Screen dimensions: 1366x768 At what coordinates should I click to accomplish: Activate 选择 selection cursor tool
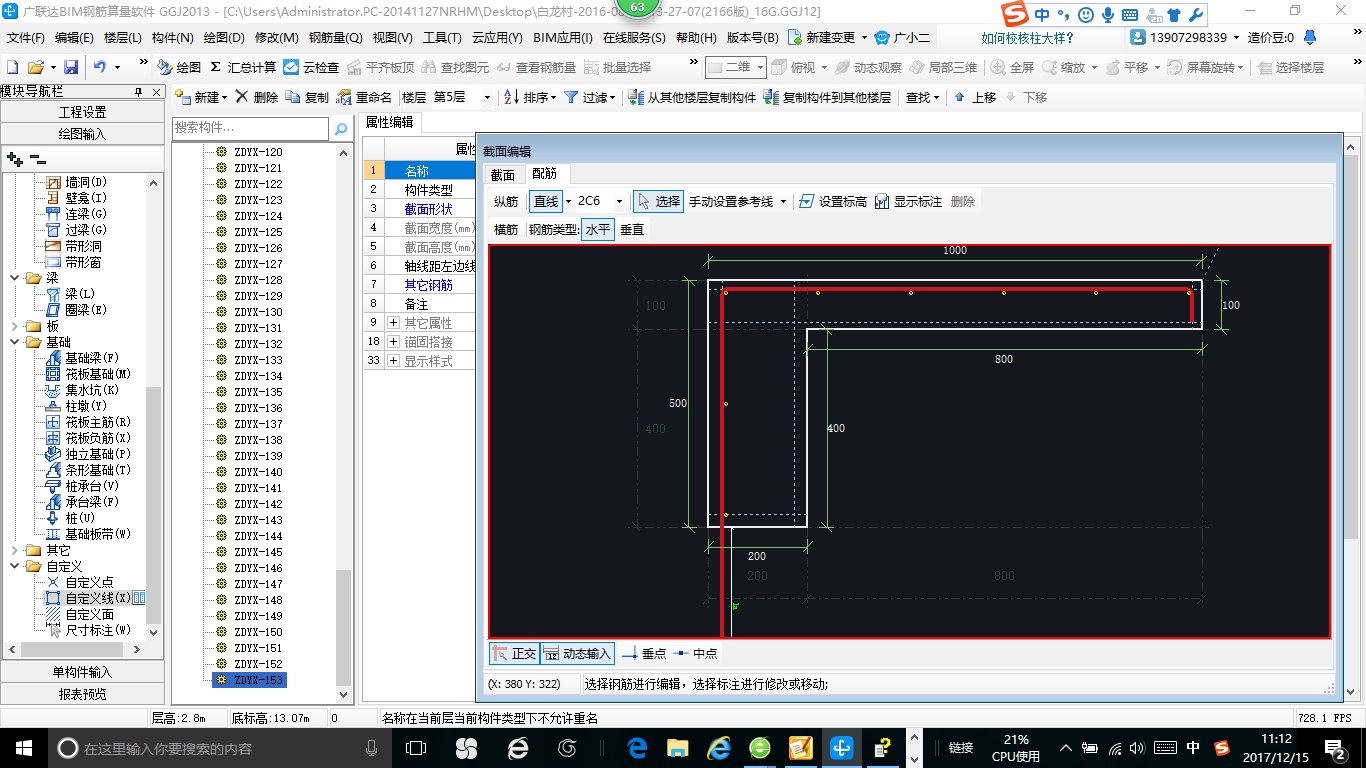(x=658, y=201)
